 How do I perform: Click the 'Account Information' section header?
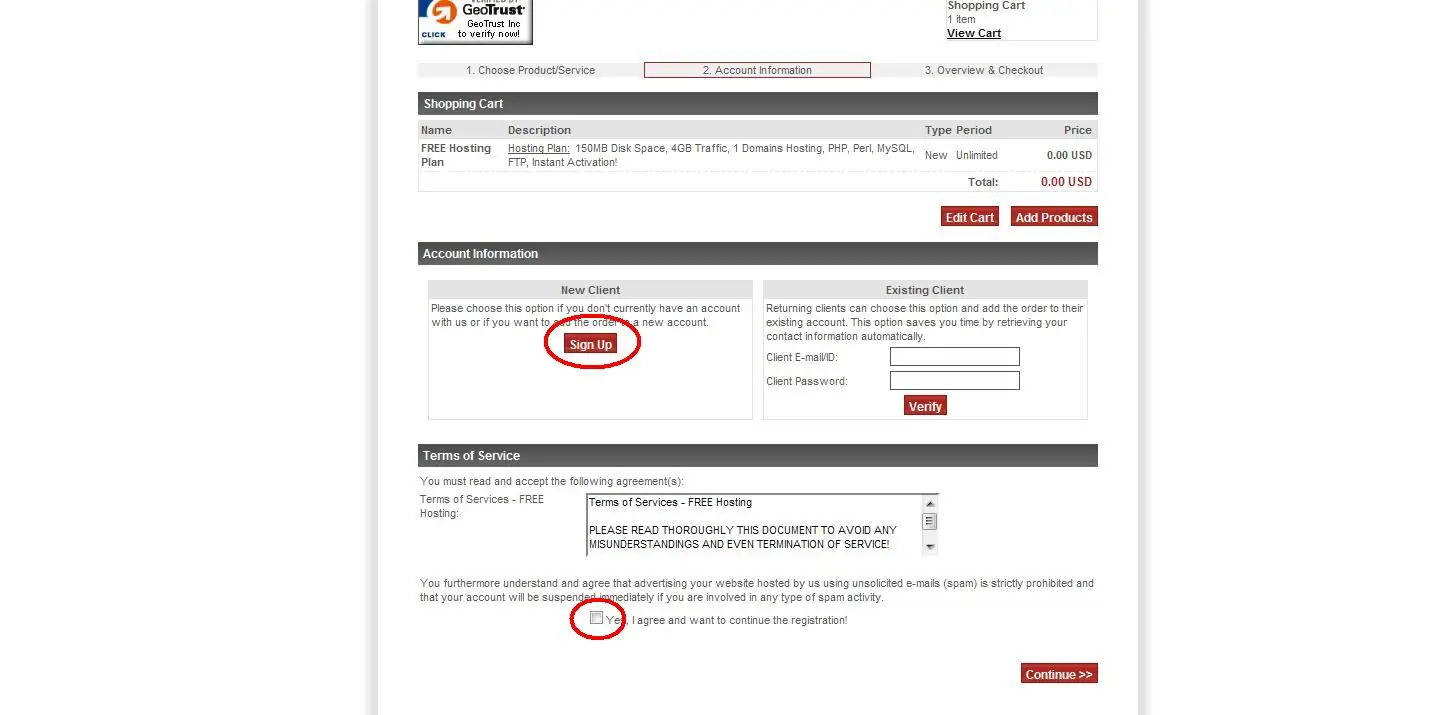758,254
